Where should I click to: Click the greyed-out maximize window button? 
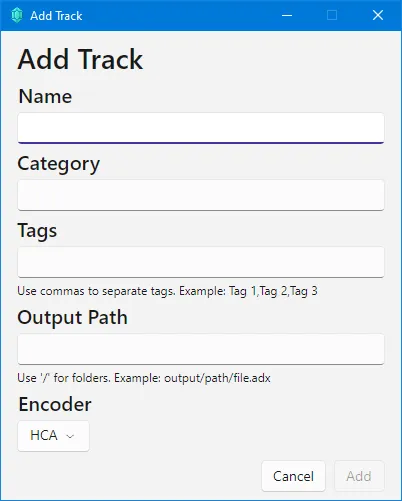332,15
